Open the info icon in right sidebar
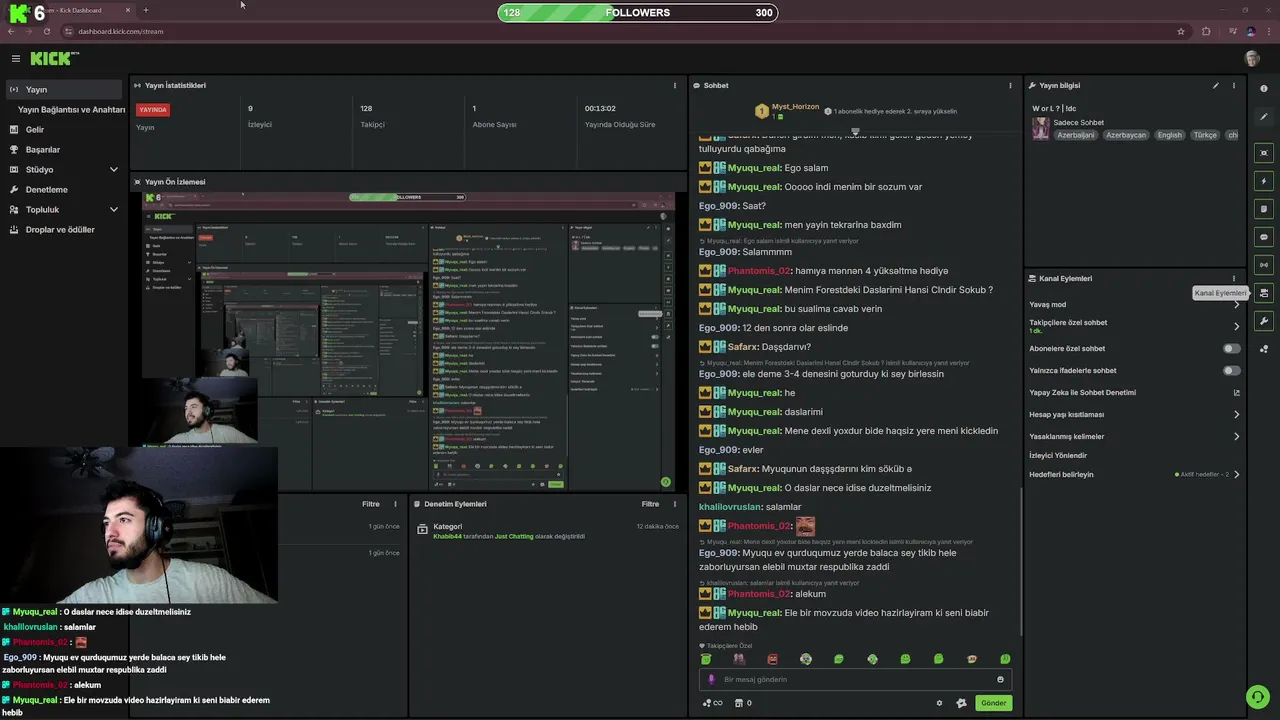Viewport: 1280px width, 720px height. 1264,89
